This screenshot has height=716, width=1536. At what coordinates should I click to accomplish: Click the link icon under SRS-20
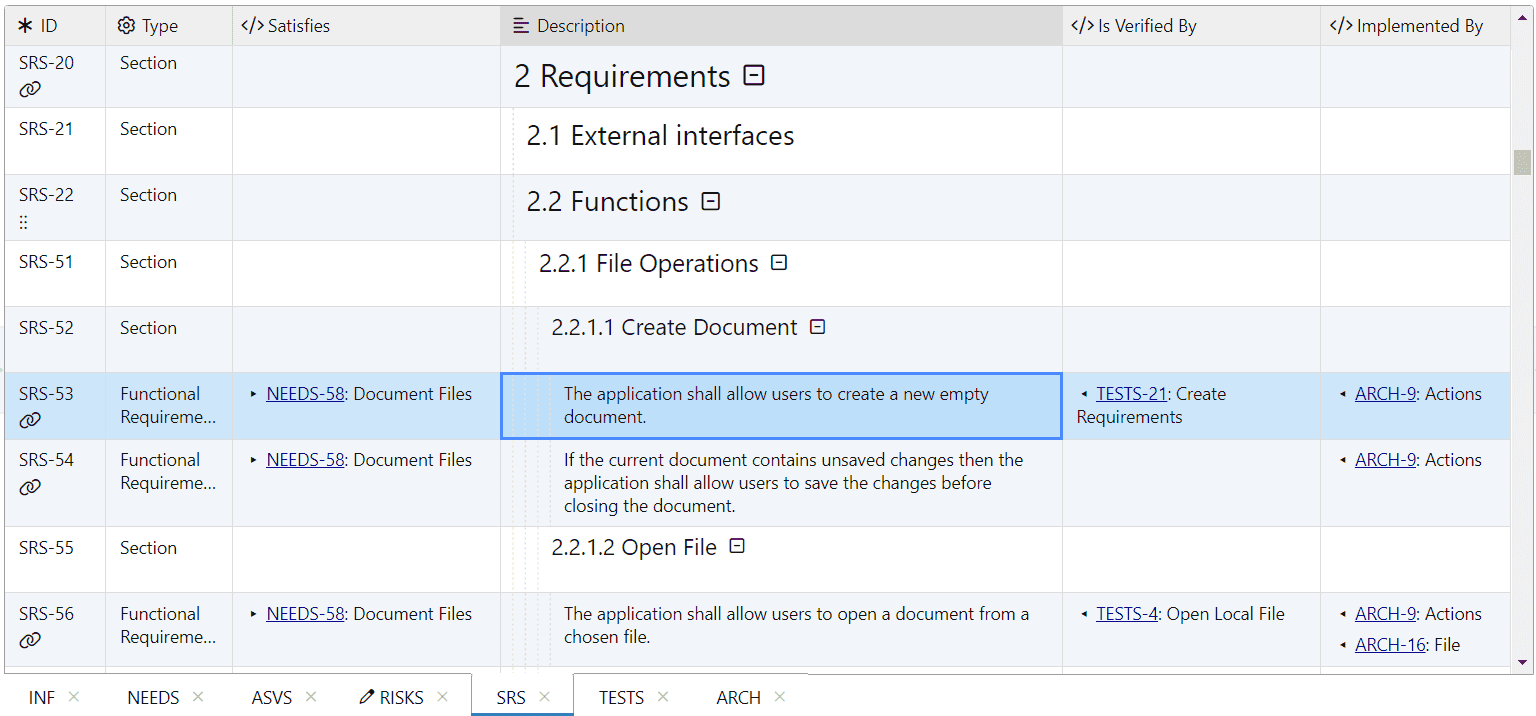click(30, 89)
